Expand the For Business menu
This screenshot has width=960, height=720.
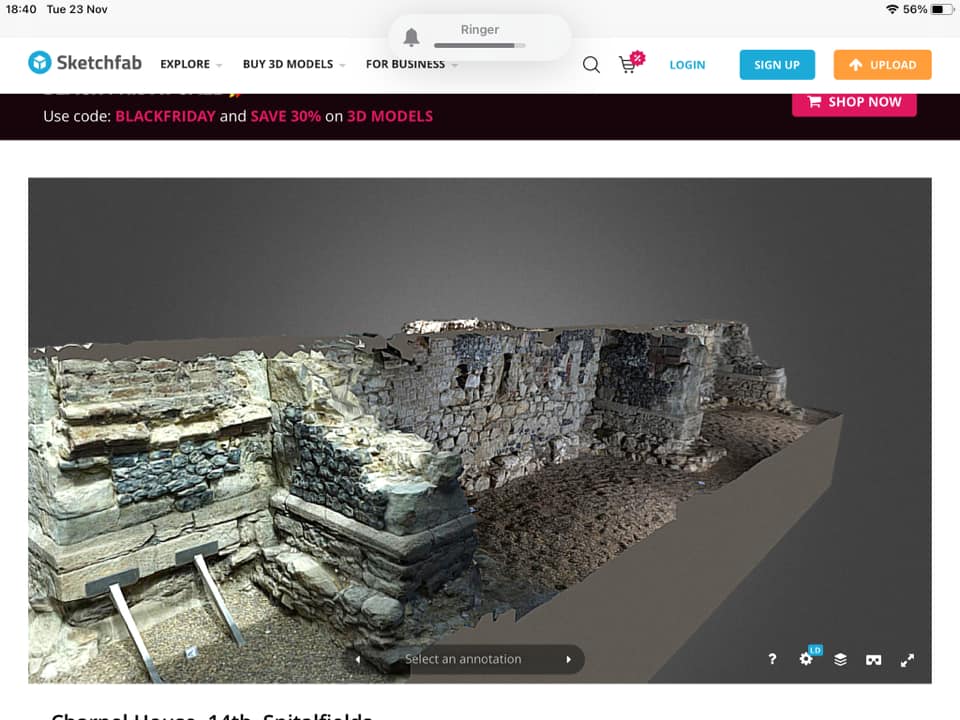coord(411,65)
